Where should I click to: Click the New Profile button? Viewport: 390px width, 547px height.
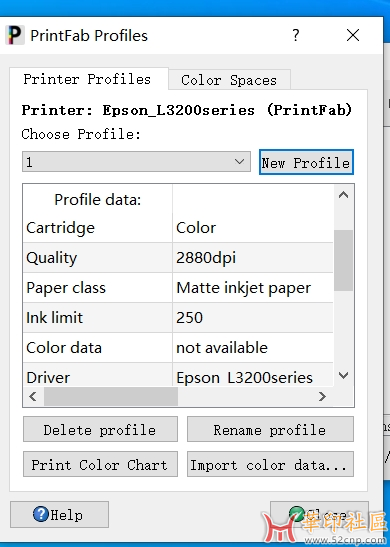(x=306, y=162)
